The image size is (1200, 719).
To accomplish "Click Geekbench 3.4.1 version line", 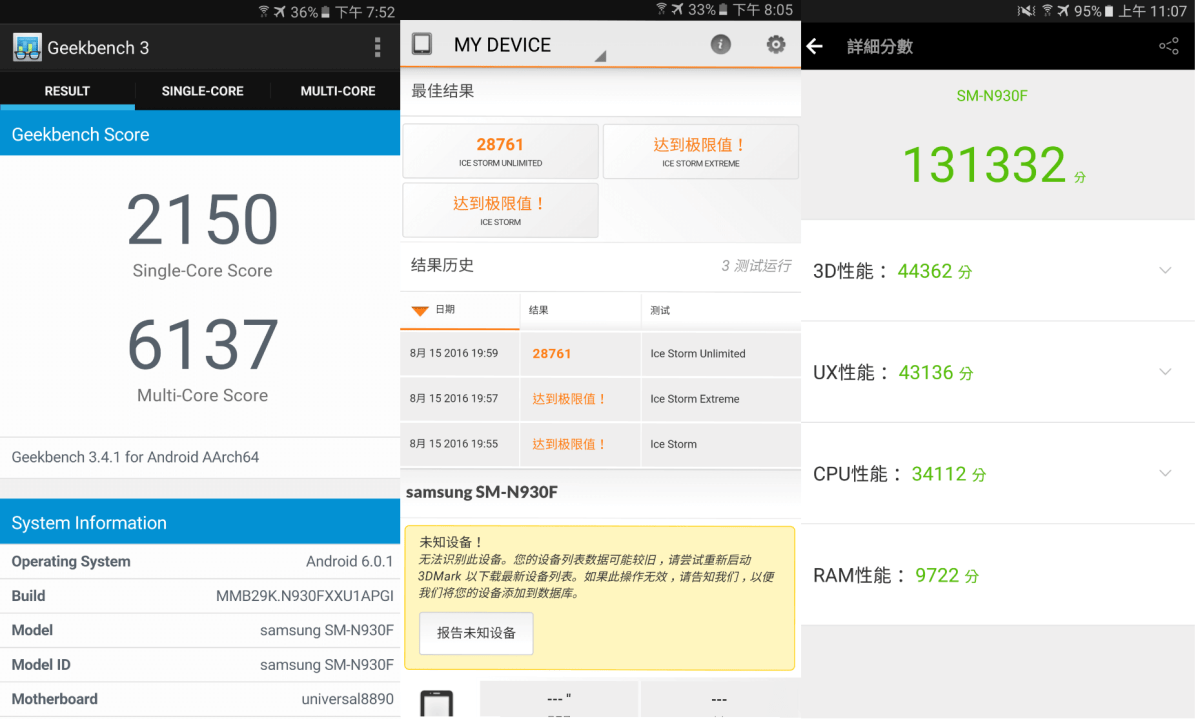I will 135,457.
